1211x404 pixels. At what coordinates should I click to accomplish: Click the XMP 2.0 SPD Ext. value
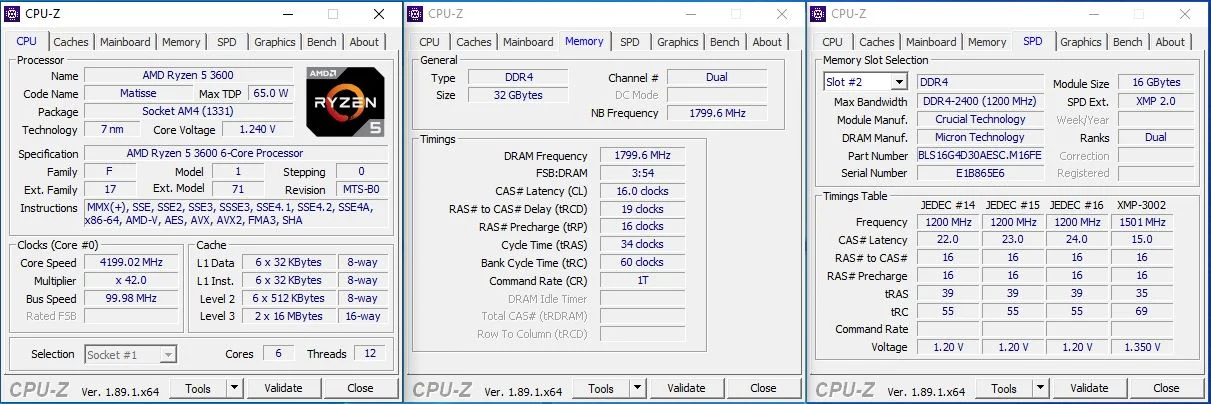[x=1156, y=101]
